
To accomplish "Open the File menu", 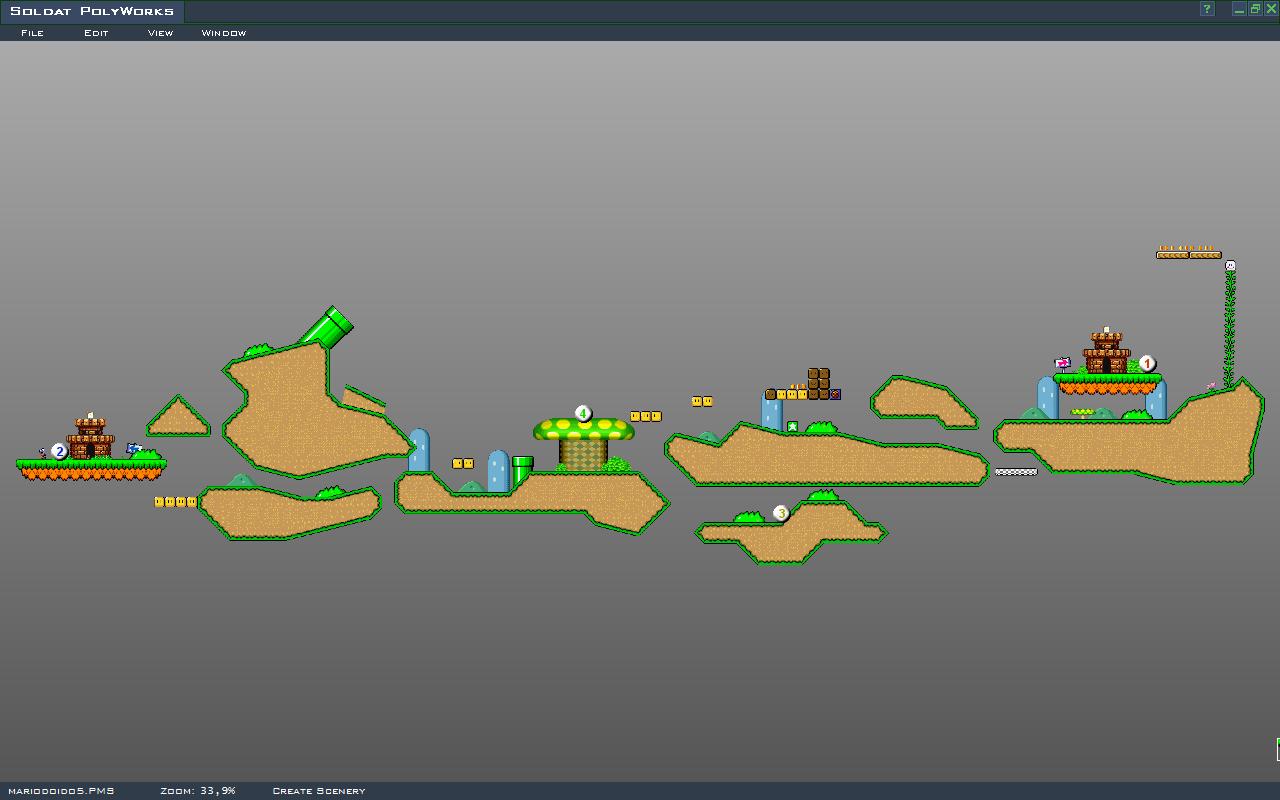I will (32, 33).
